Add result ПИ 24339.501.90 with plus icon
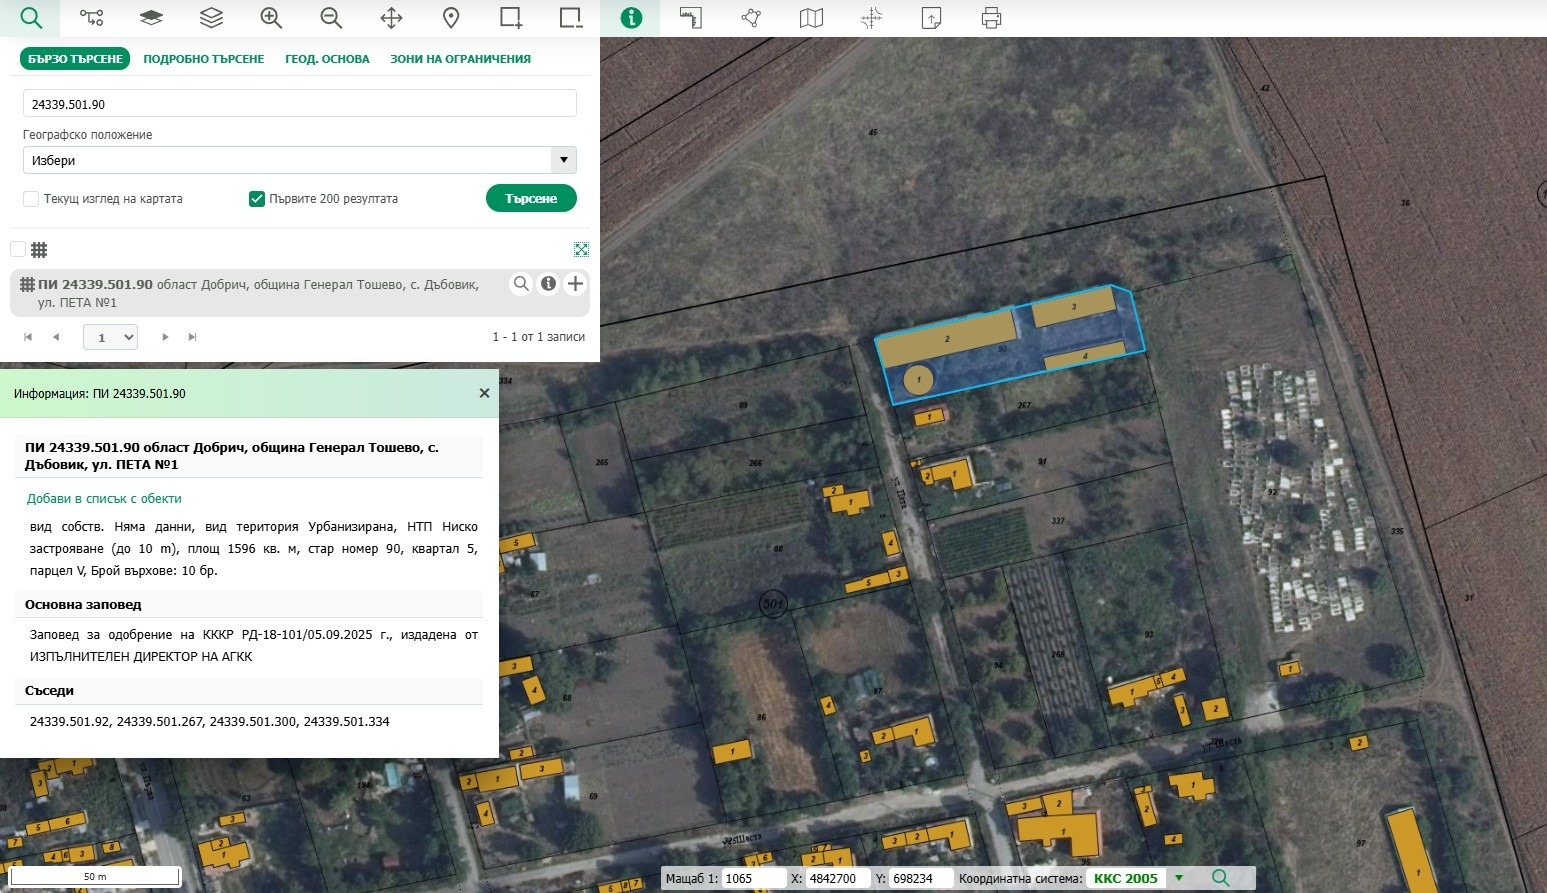This screenshot has height=893, width=1547. click(575, 284)
